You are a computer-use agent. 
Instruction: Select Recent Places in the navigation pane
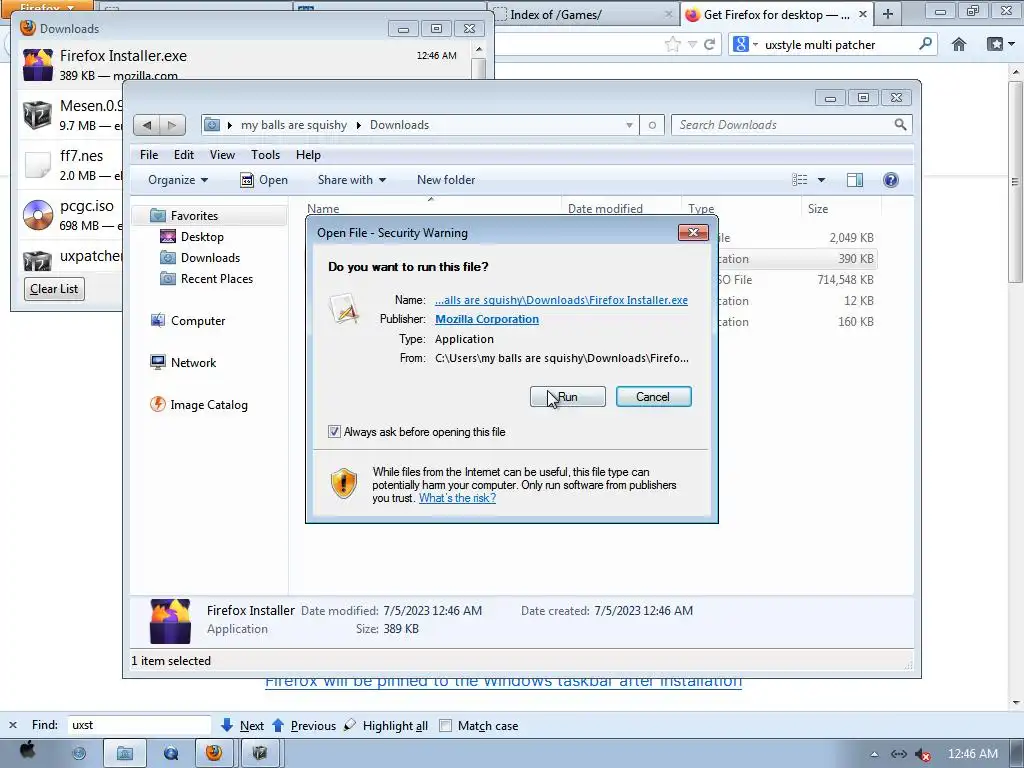pyautogui.click(x=217, y=278)
